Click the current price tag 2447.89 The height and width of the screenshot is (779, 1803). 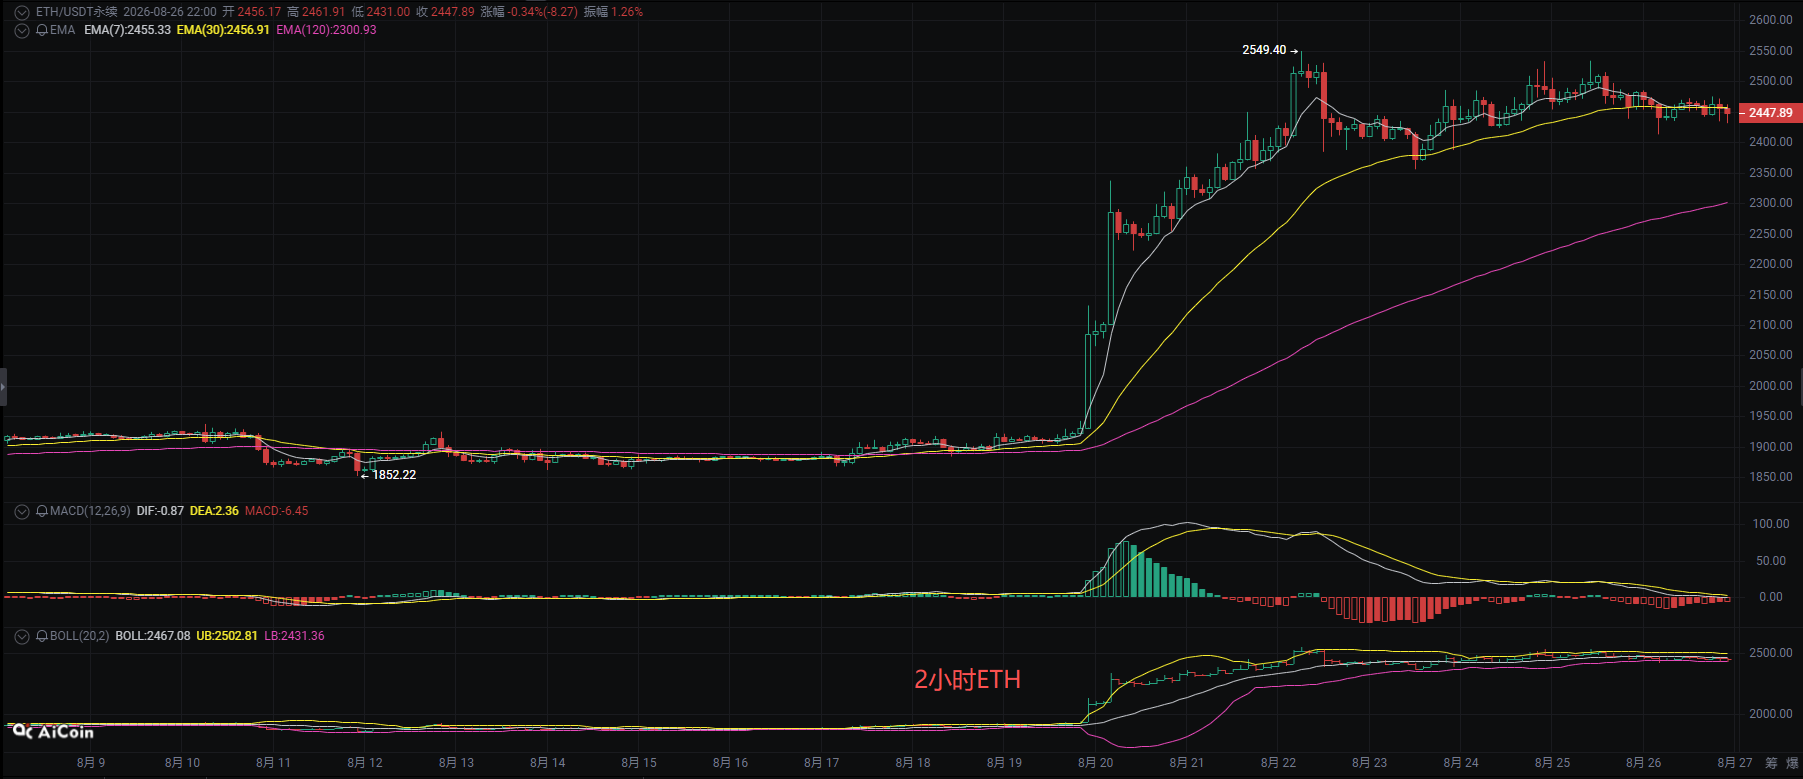(x=1770, y=113)
